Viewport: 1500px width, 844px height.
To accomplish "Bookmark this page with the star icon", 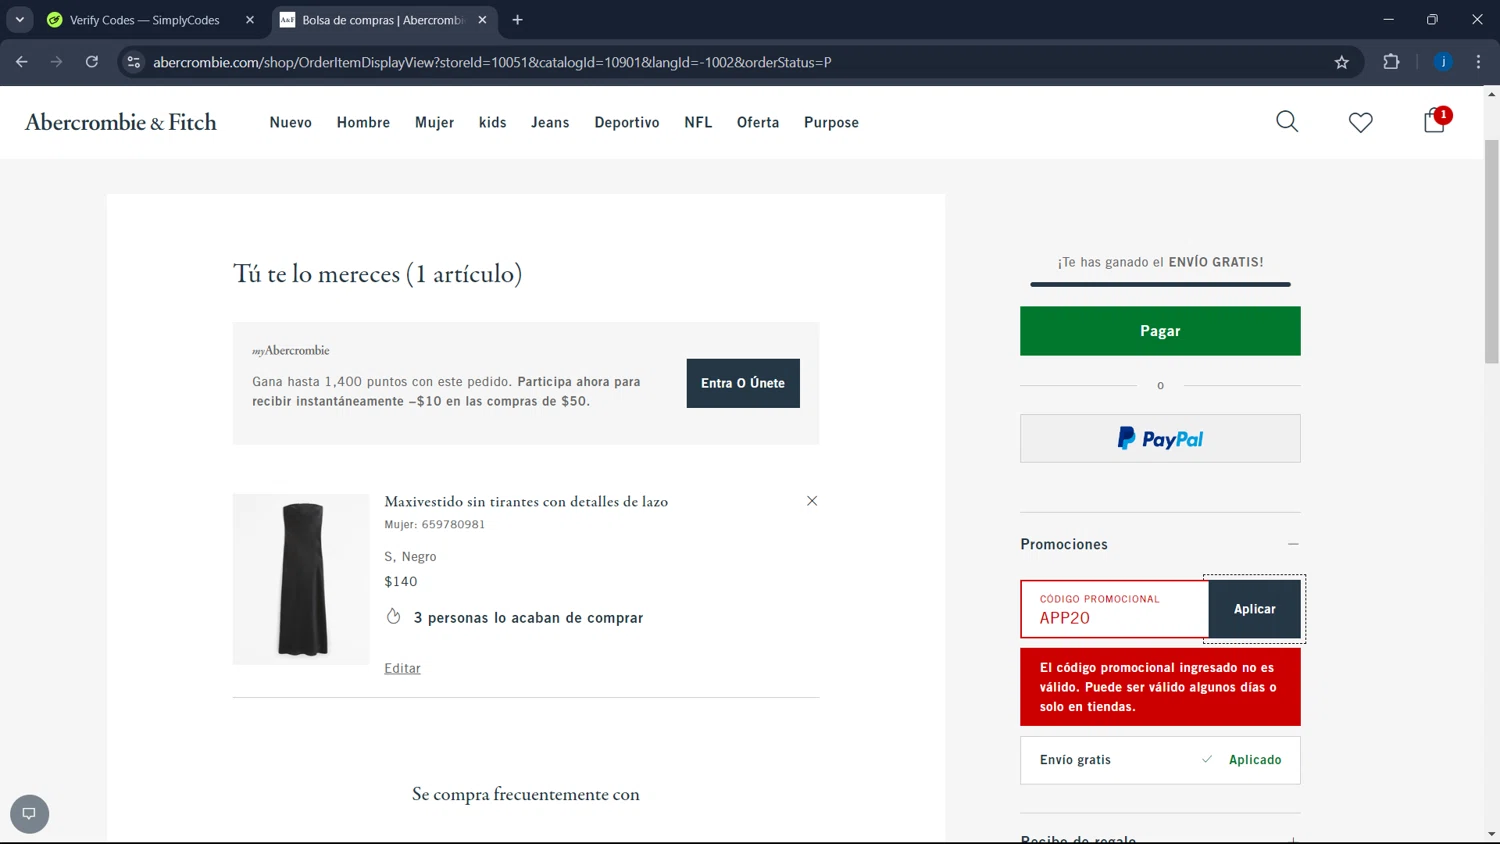I will [x=1342, y=62].
